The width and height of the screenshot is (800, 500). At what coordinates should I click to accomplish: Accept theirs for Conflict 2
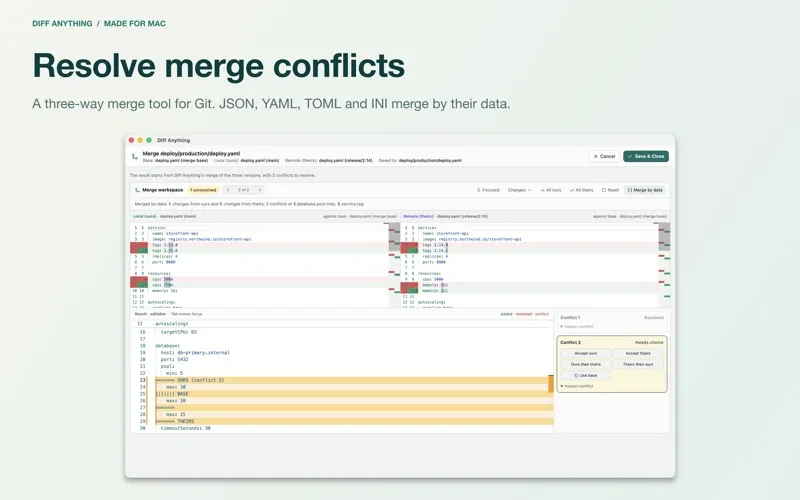coord(638,353)
